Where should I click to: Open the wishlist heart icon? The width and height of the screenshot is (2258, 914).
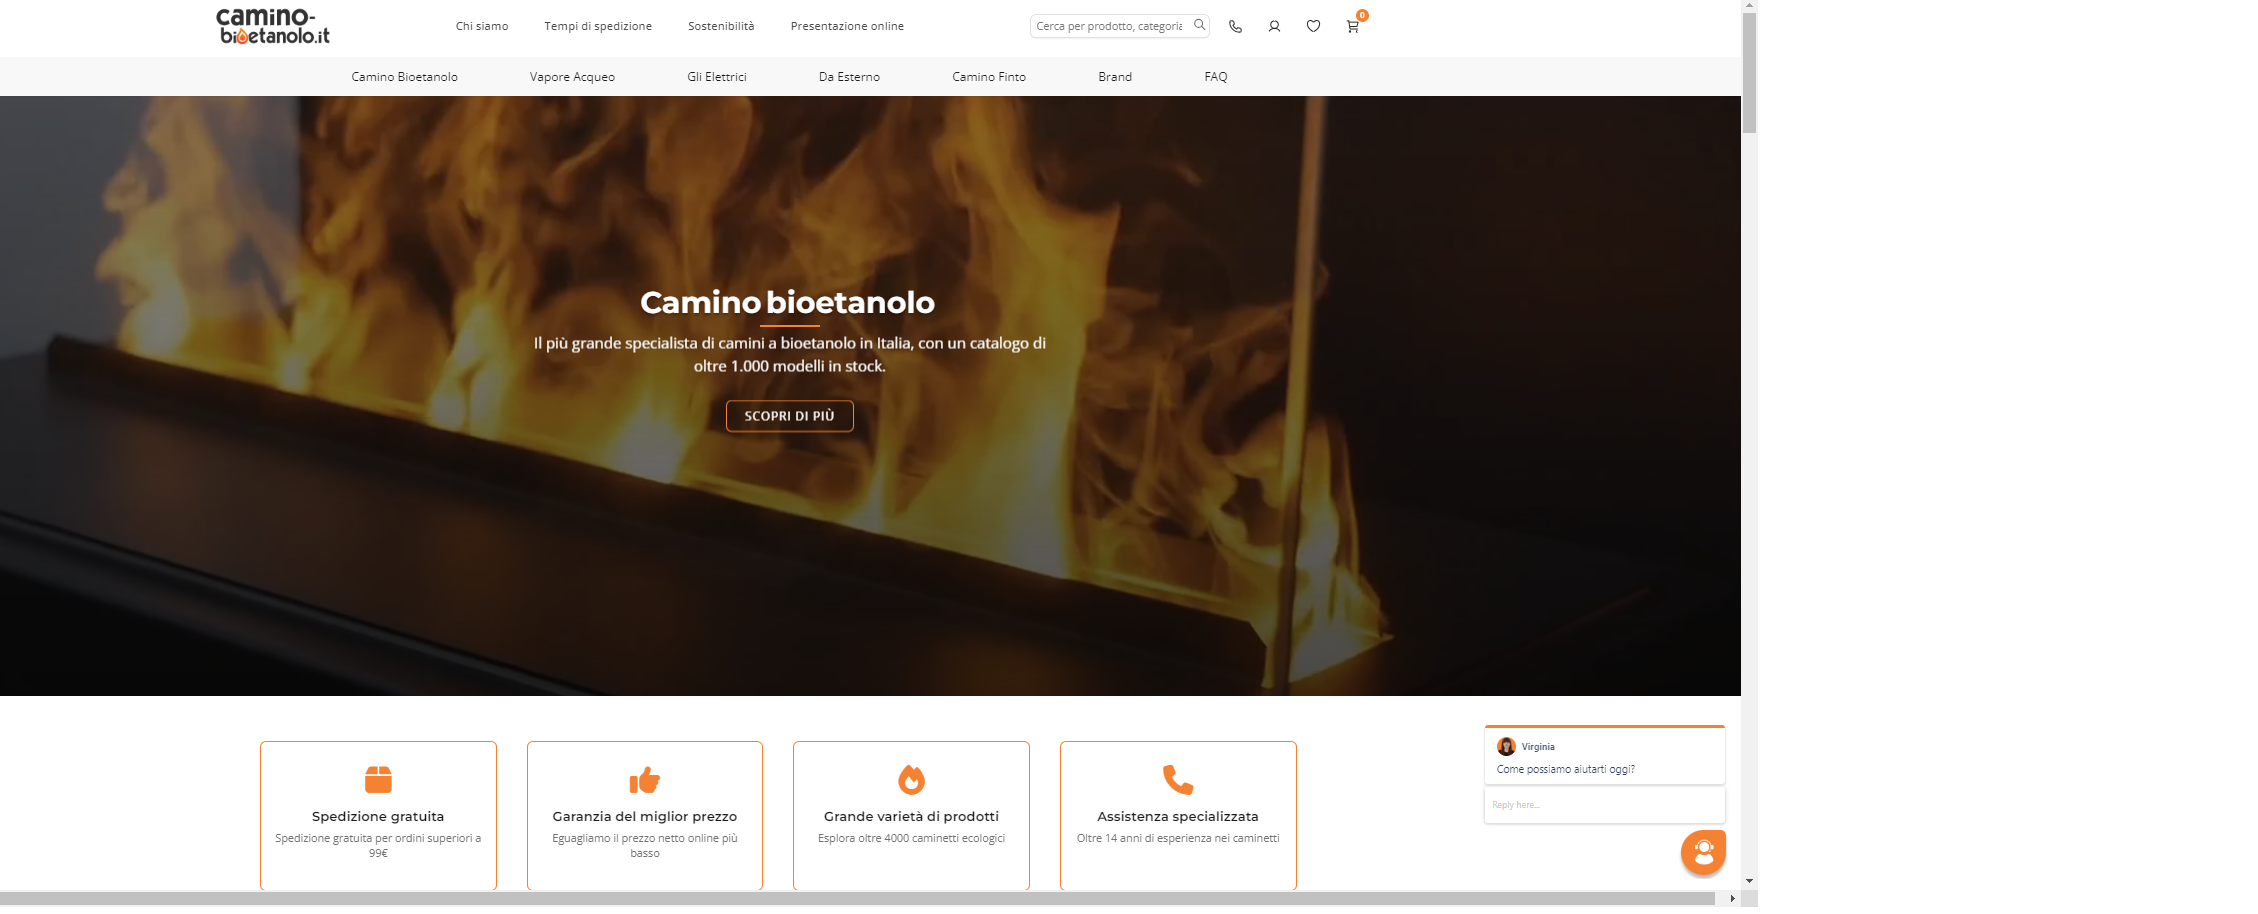pos(1313,27)
